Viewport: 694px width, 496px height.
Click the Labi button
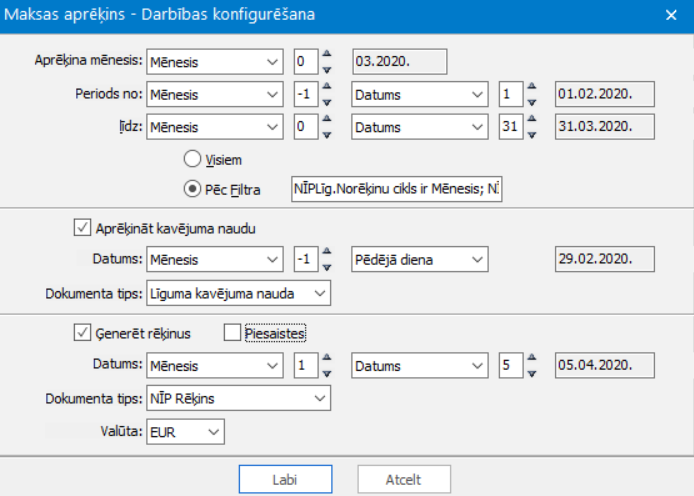(285, 479)
